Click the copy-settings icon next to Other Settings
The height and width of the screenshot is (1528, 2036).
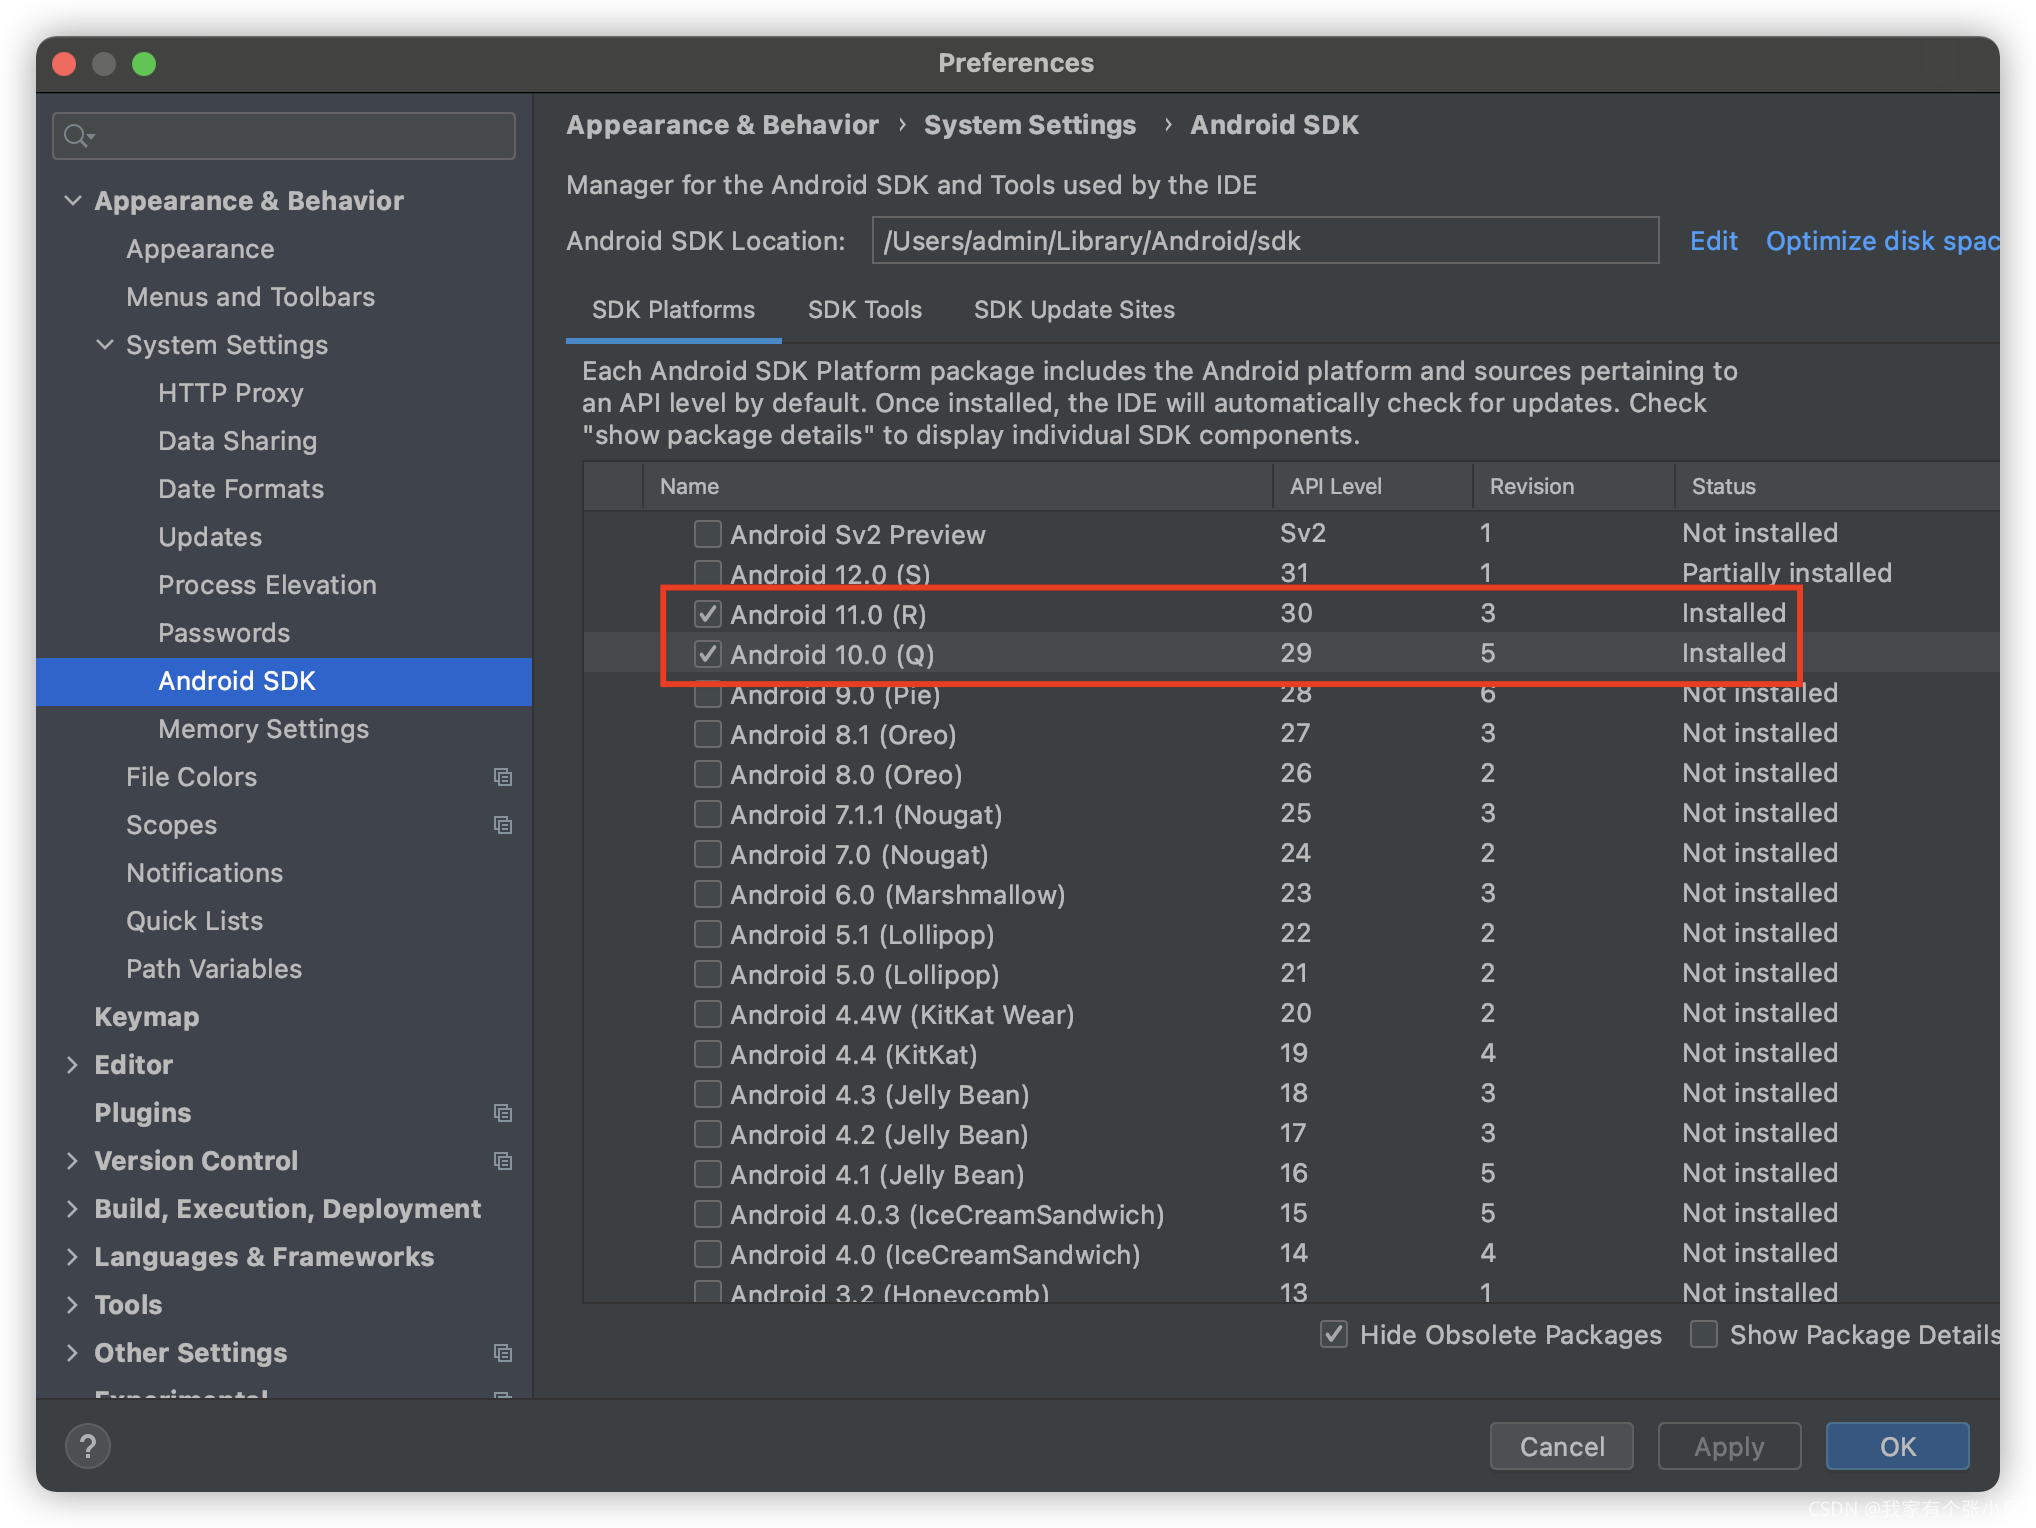coord(503,1353)
